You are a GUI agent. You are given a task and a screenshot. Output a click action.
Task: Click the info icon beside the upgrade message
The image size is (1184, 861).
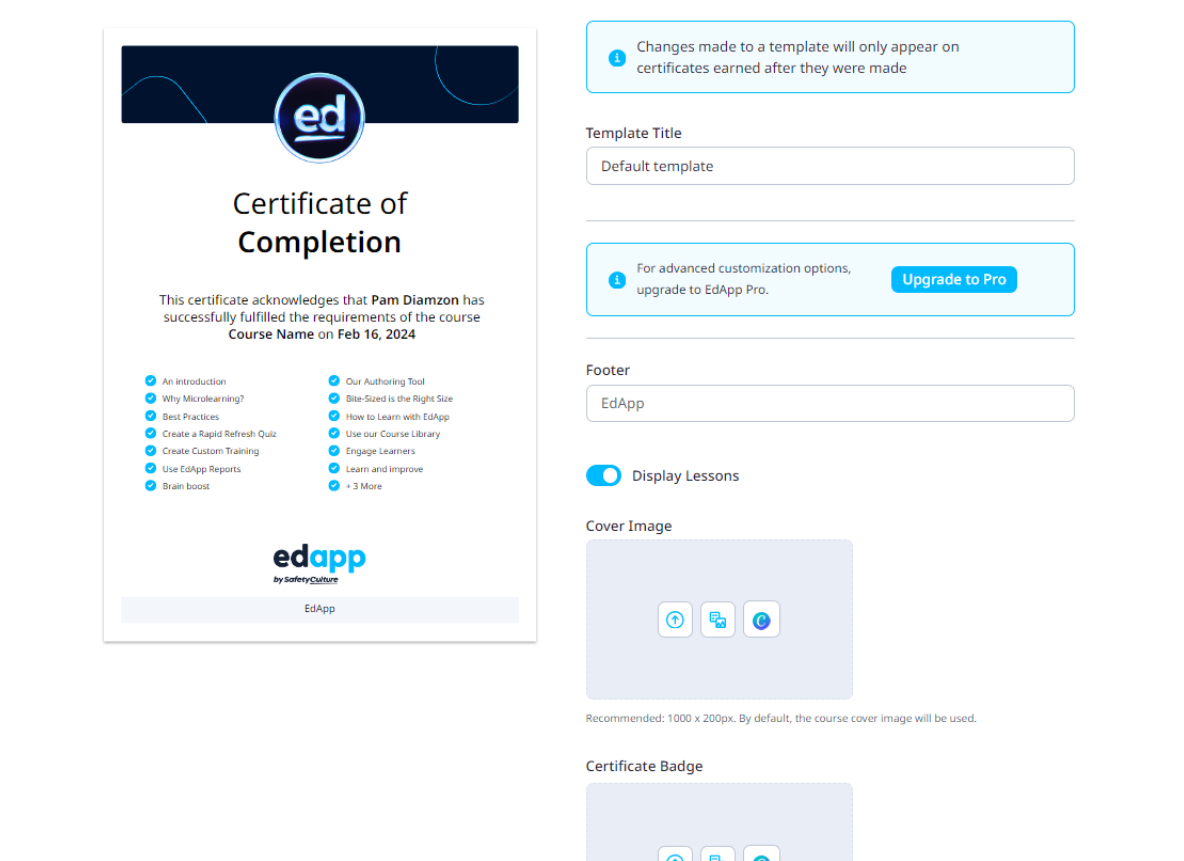pos(617,280)
